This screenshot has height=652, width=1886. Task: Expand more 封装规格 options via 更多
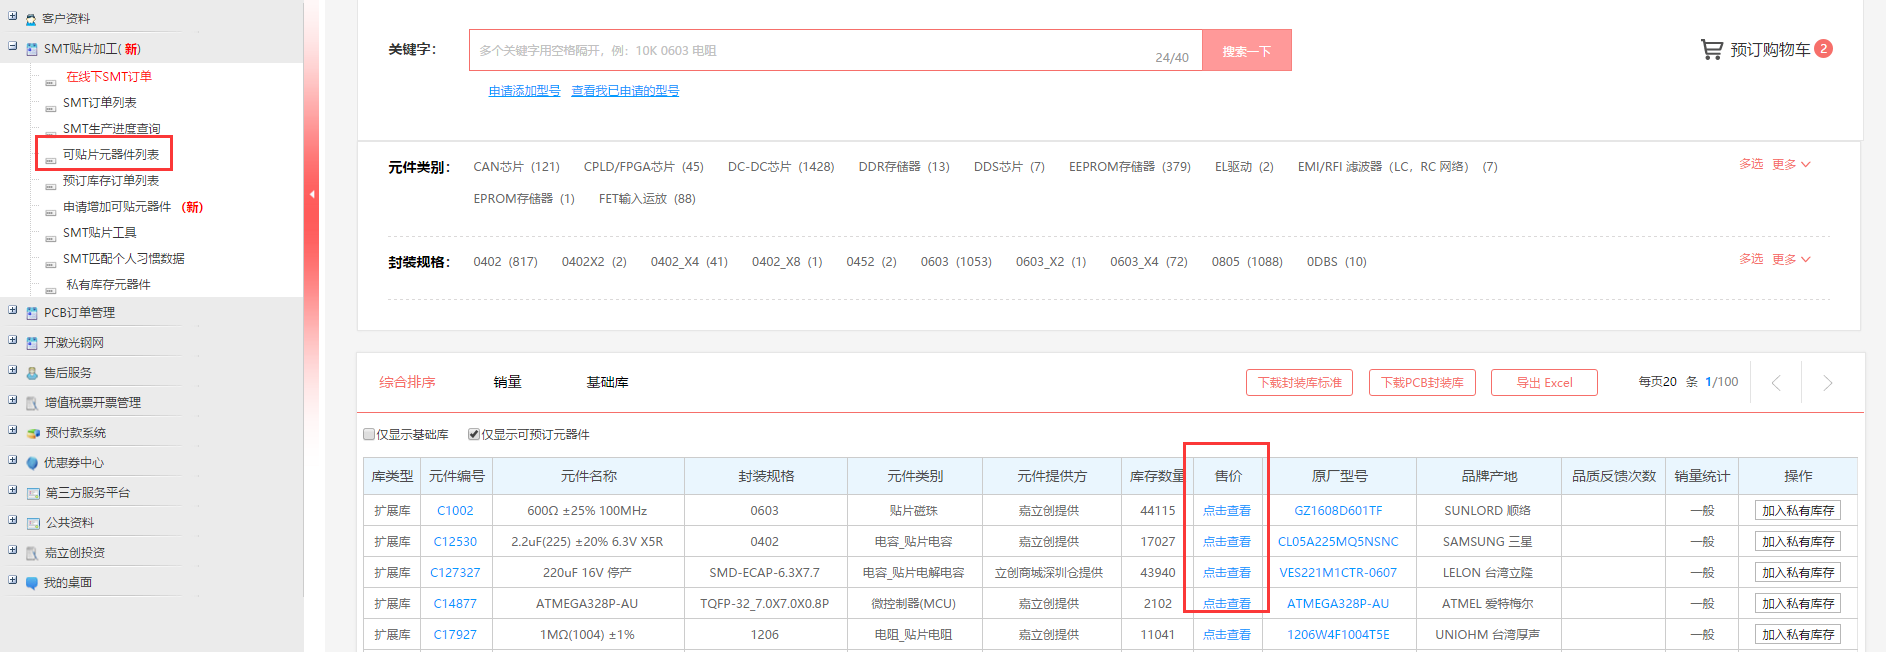click(x=1790, y=259)
